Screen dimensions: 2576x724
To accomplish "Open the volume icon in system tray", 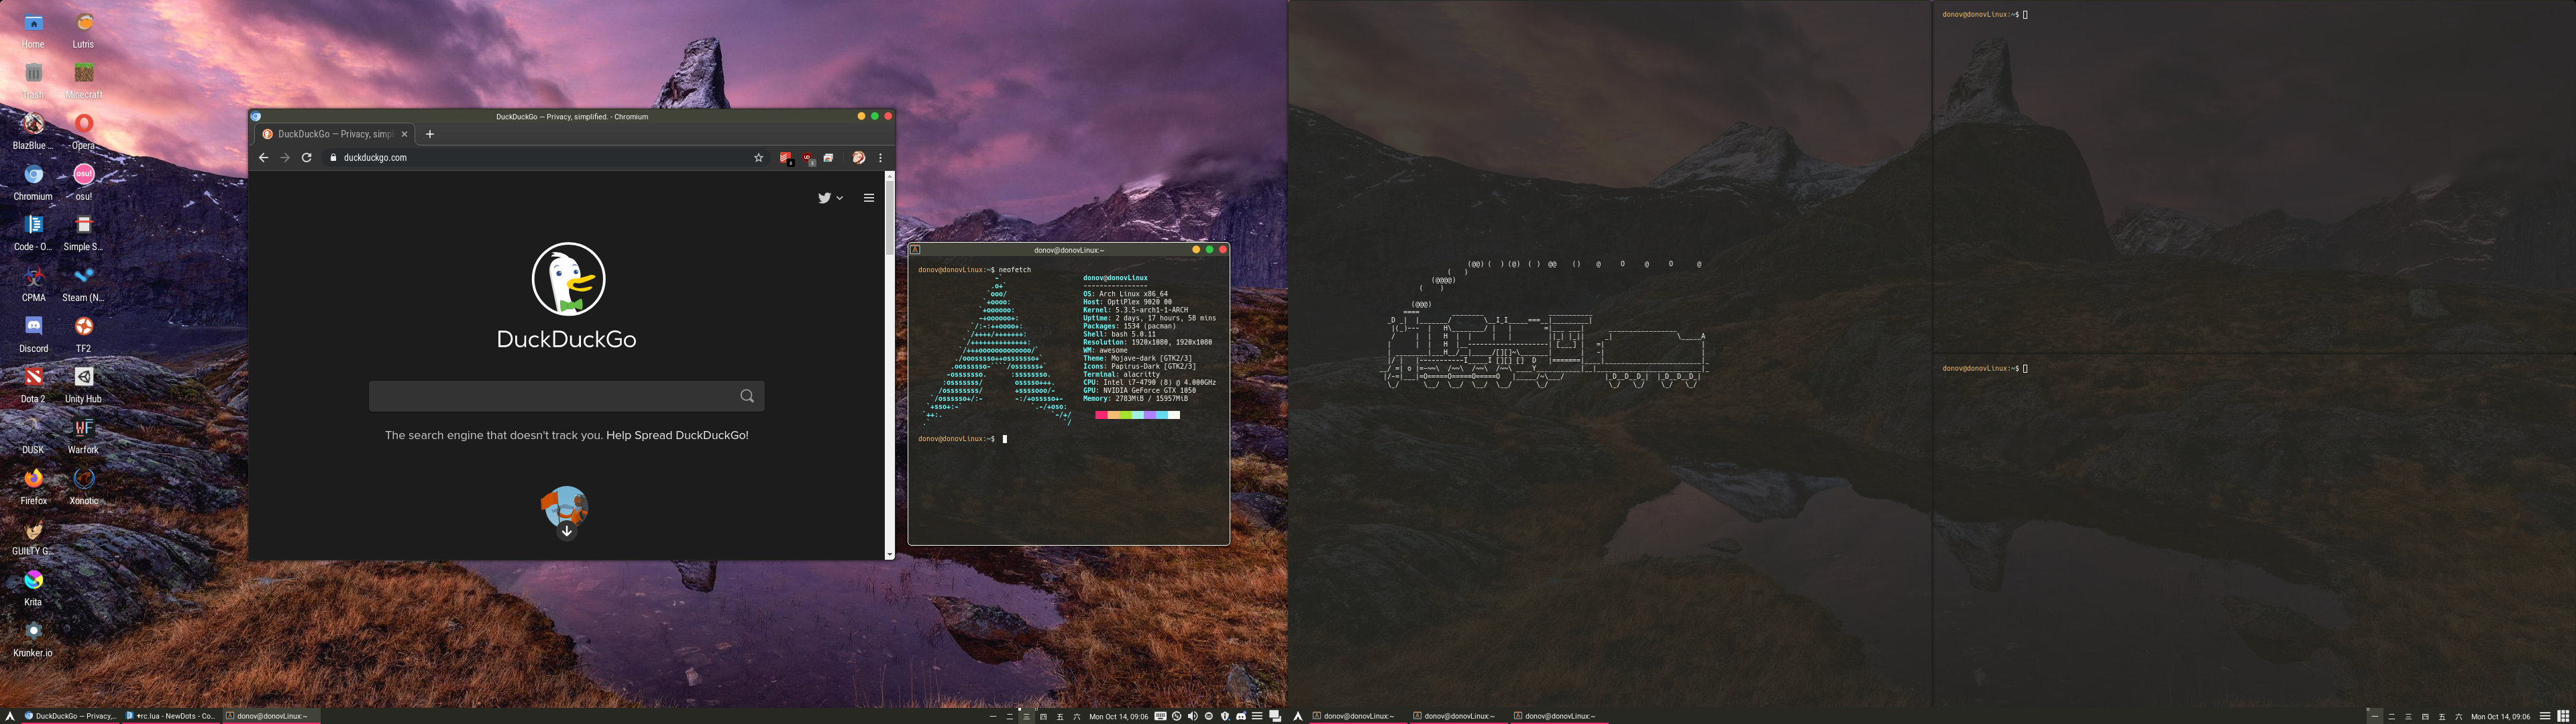I will pyautogui.click(x=1193, y=716).
